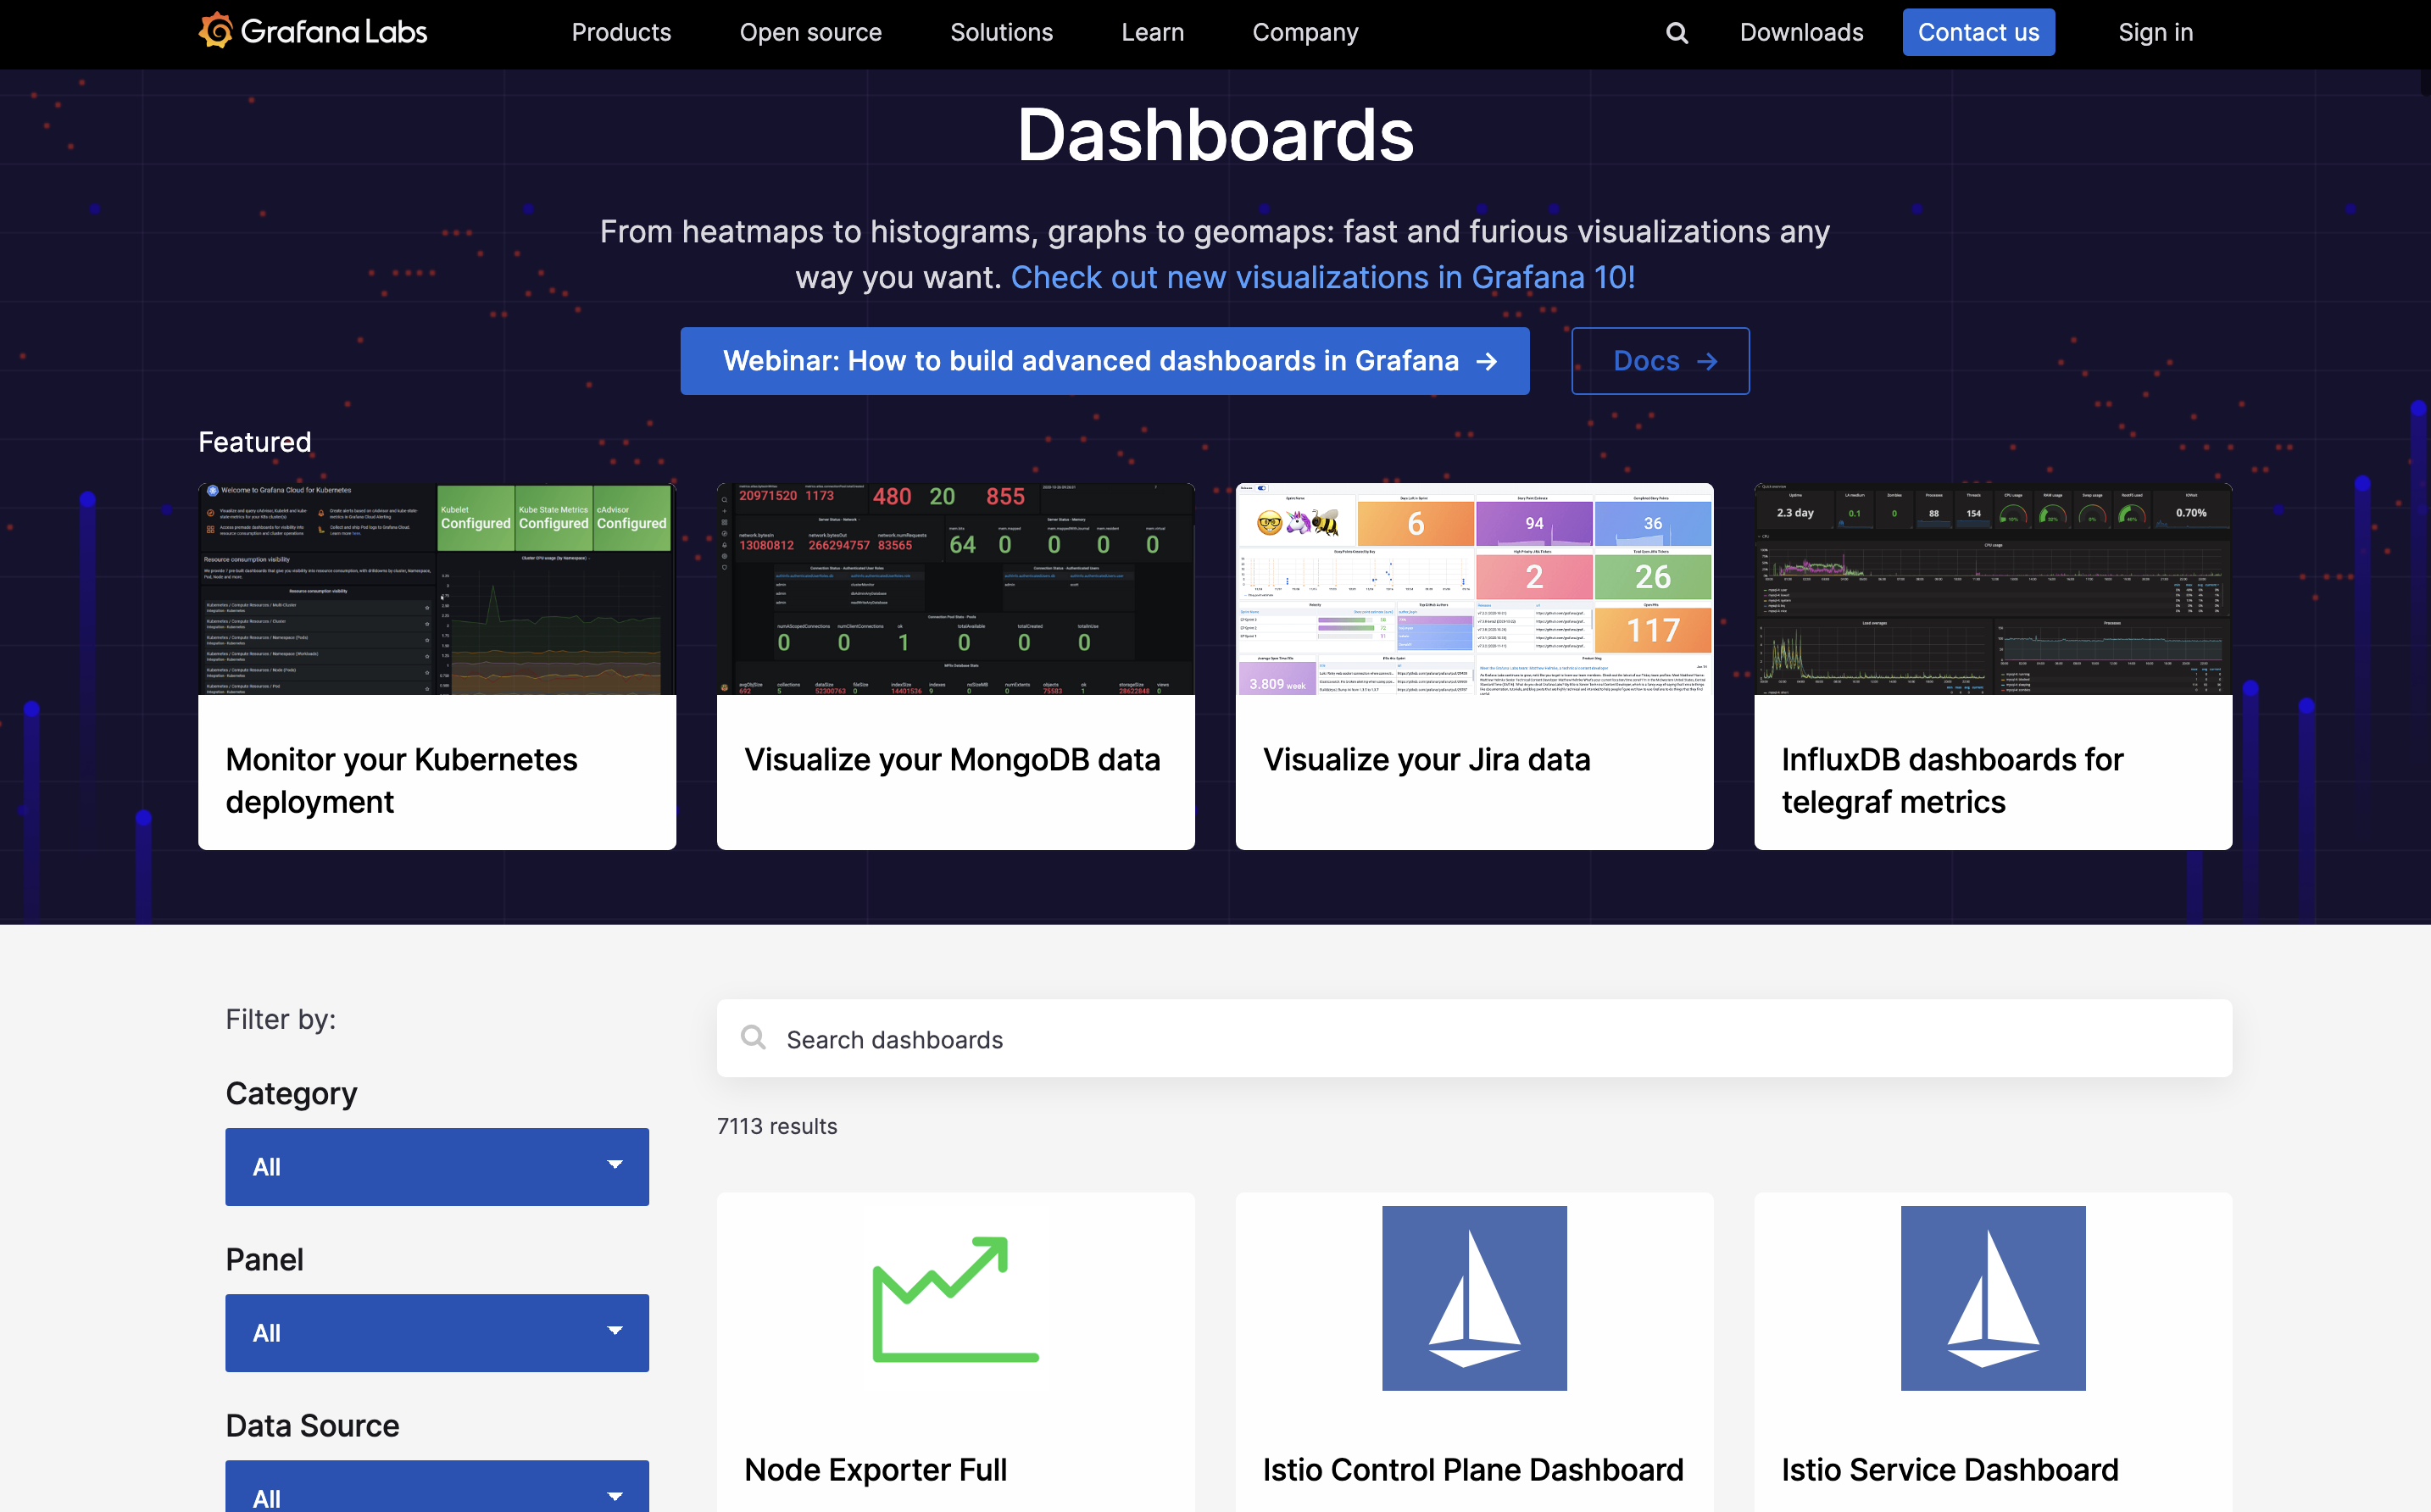Open the Products menu
The width and height of the screenshot is (2431, 1512).
pos(621,33)
